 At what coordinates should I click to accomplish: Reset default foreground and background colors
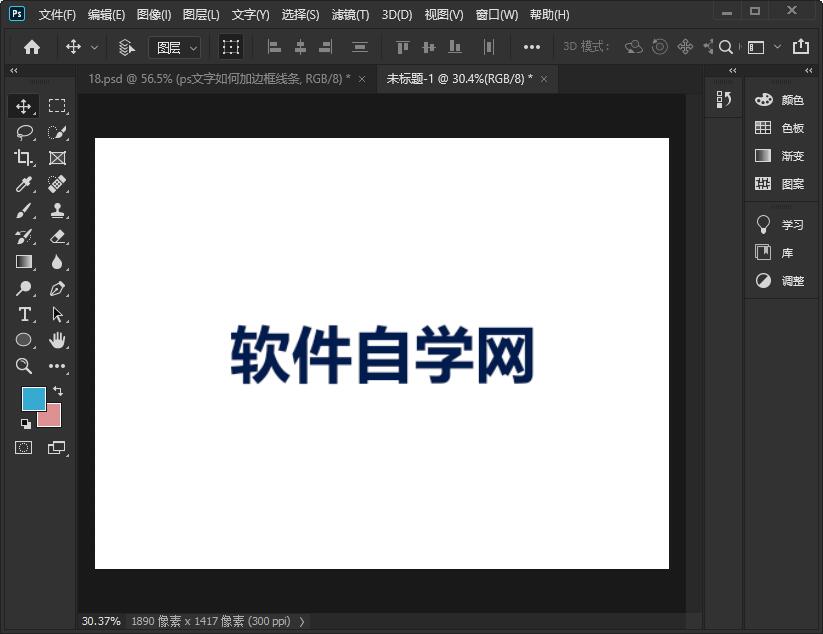pyautogui.click(x=26, y=424)
